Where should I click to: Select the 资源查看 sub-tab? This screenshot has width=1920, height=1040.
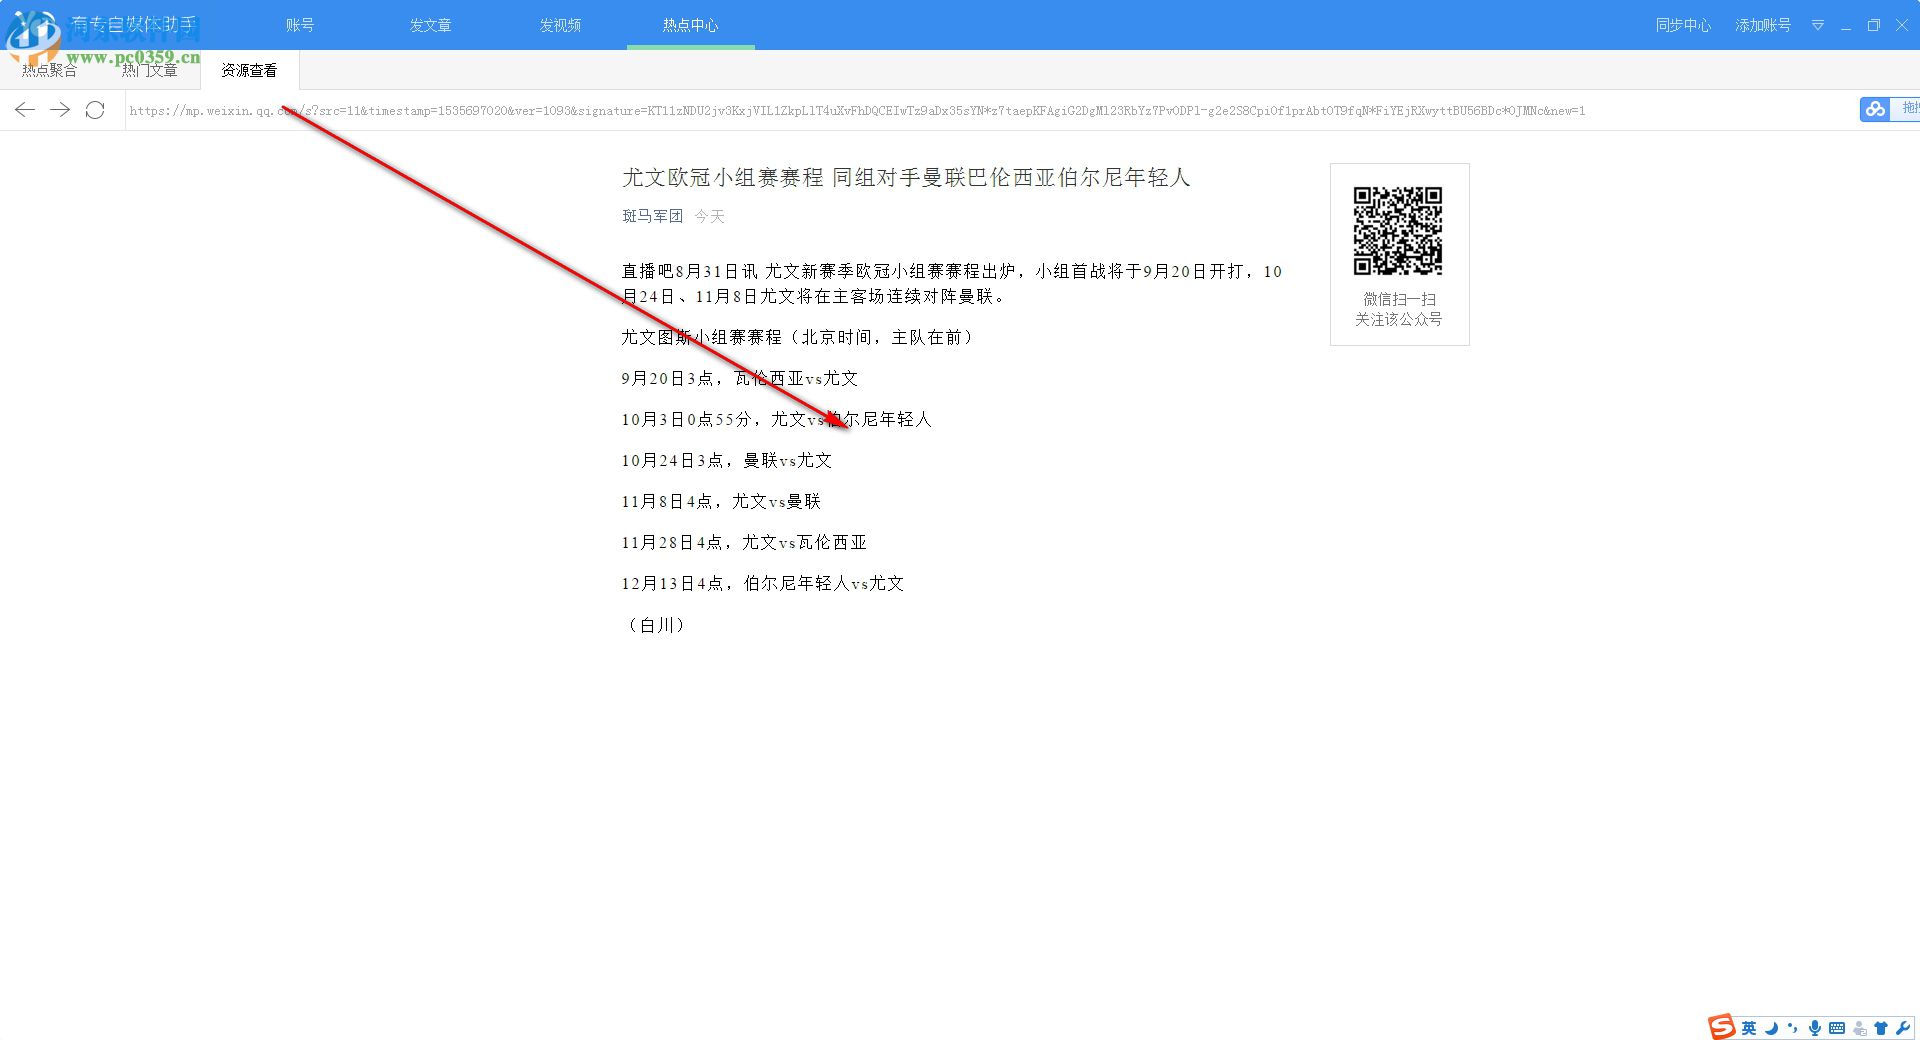tap(249, 70)
